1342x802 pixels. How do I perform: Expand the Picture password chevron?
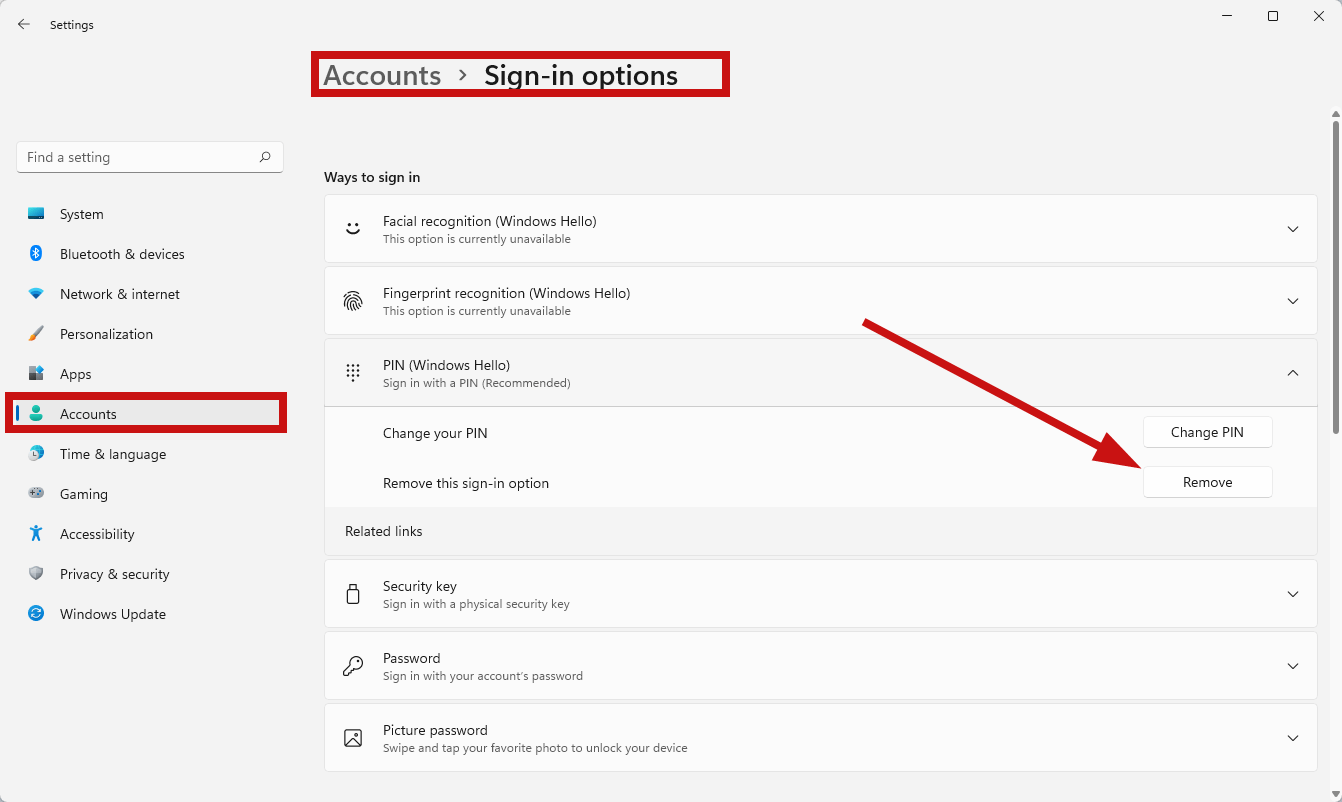pyautogui.click(x=1293, y=738)
